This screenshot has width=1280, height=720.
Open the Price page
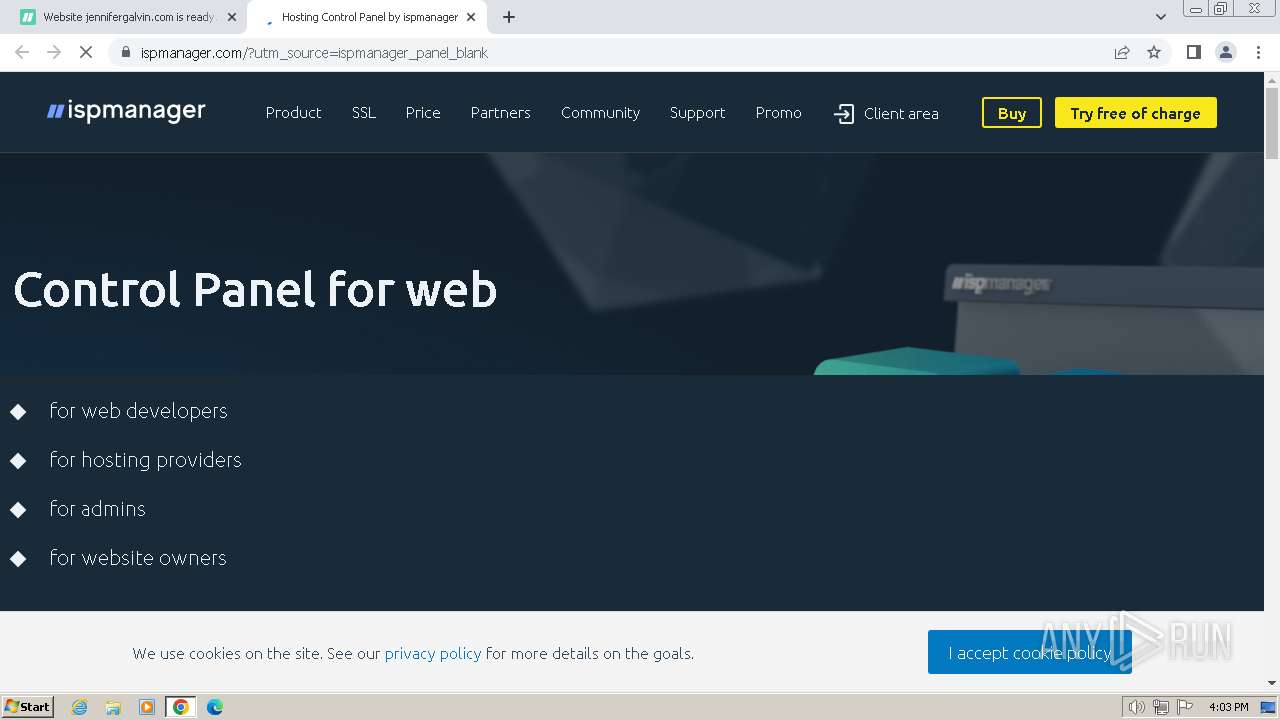(423, 113)
